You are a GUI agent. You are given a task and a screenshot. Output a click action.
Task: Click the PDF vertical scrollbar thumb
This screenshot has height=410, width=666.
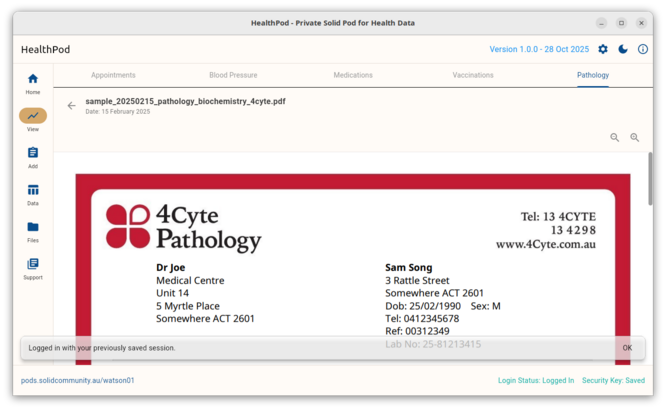[650, 178]
